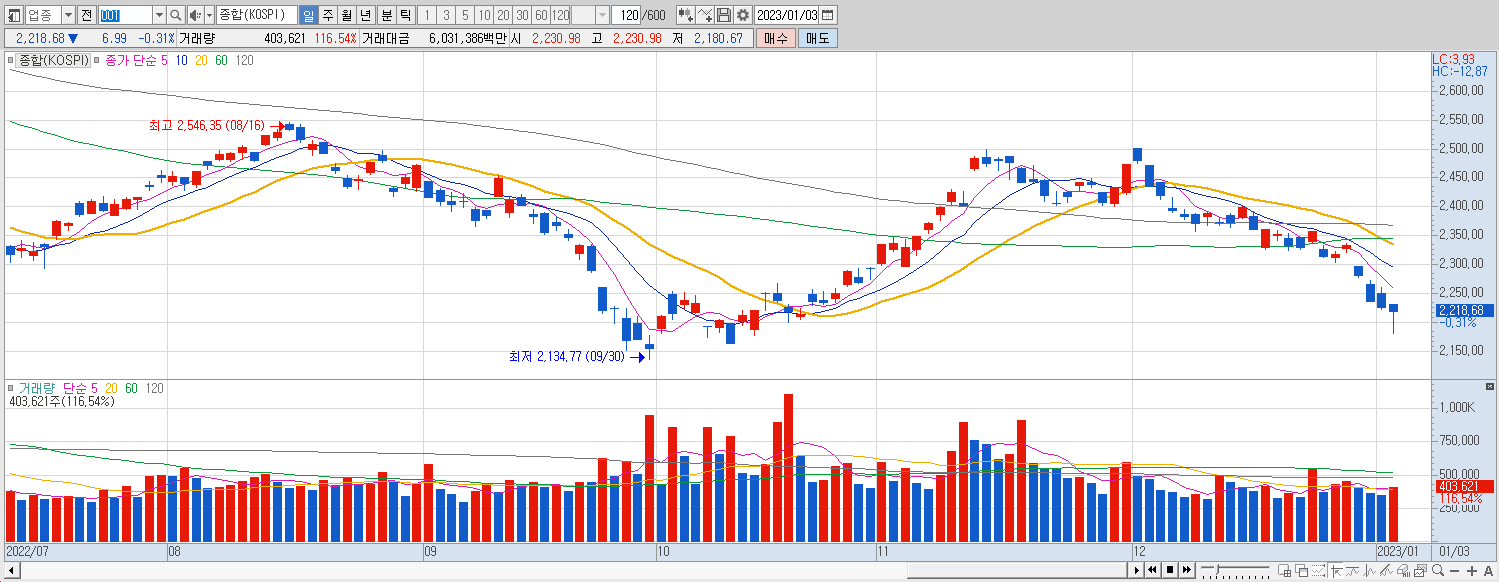Image resolution: width=1499 pixels, height=582 pixels.
Task: Click the diagonal trend line tool icon
Action: click(1386, 571)
